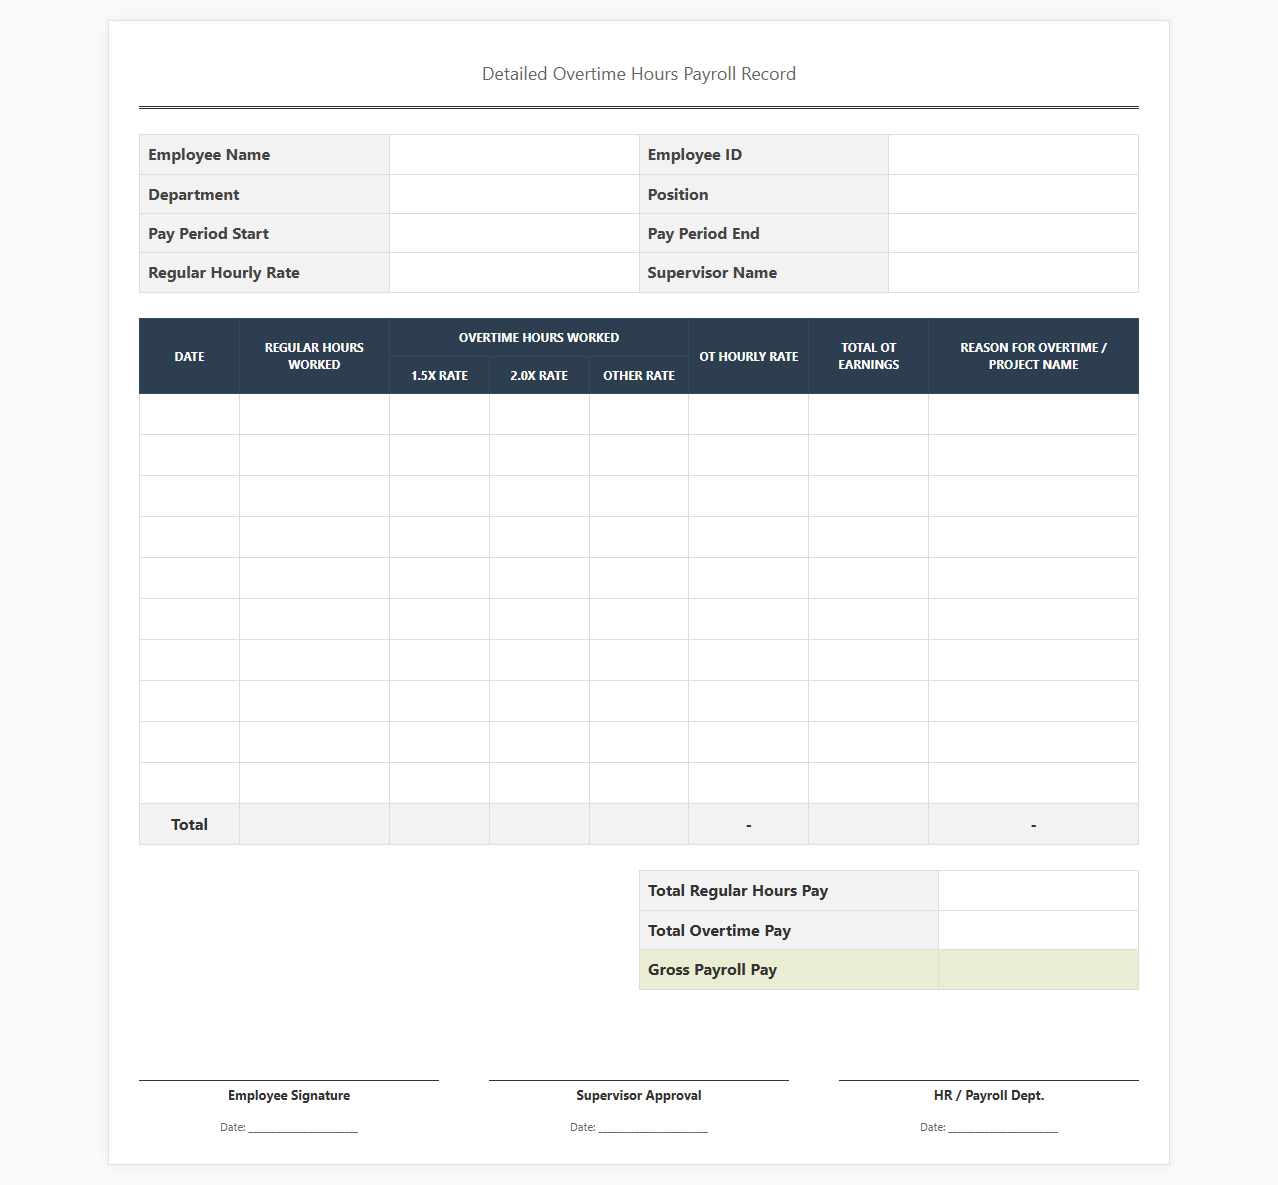1278x1185 pixels.
Task: Click the OTHER RATE sub-header
Action: tap(639, 375)
